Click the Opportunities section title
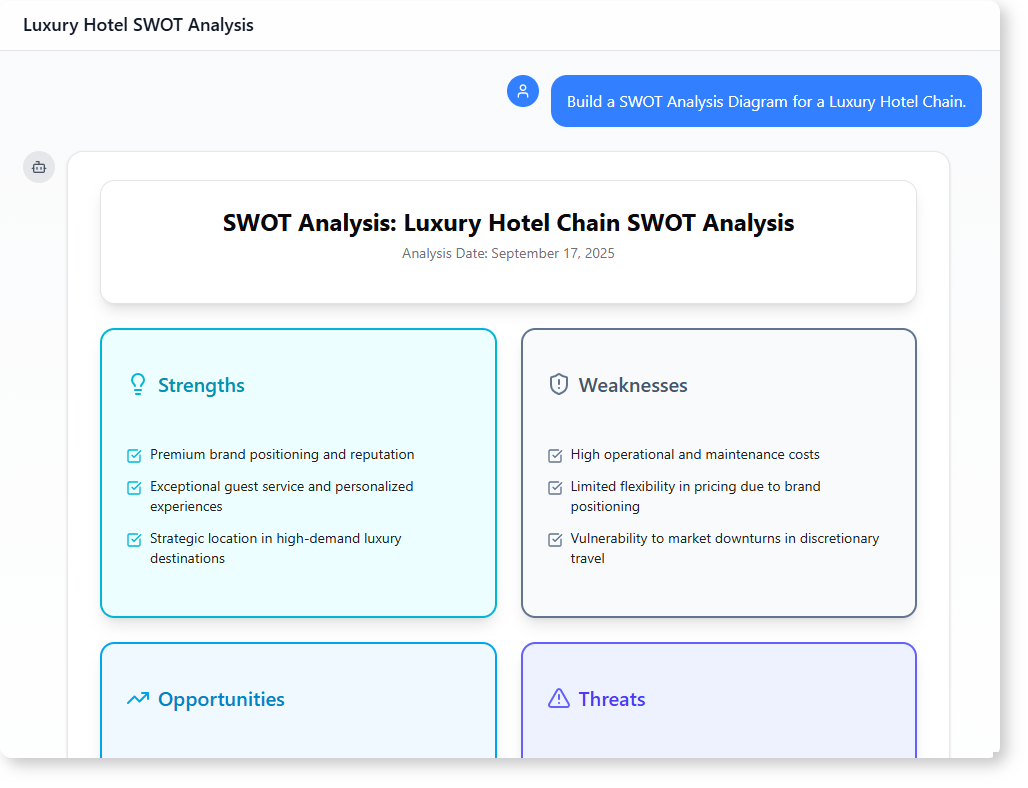Viewport: 1028px width, 788px height. [x=221, y=699]
